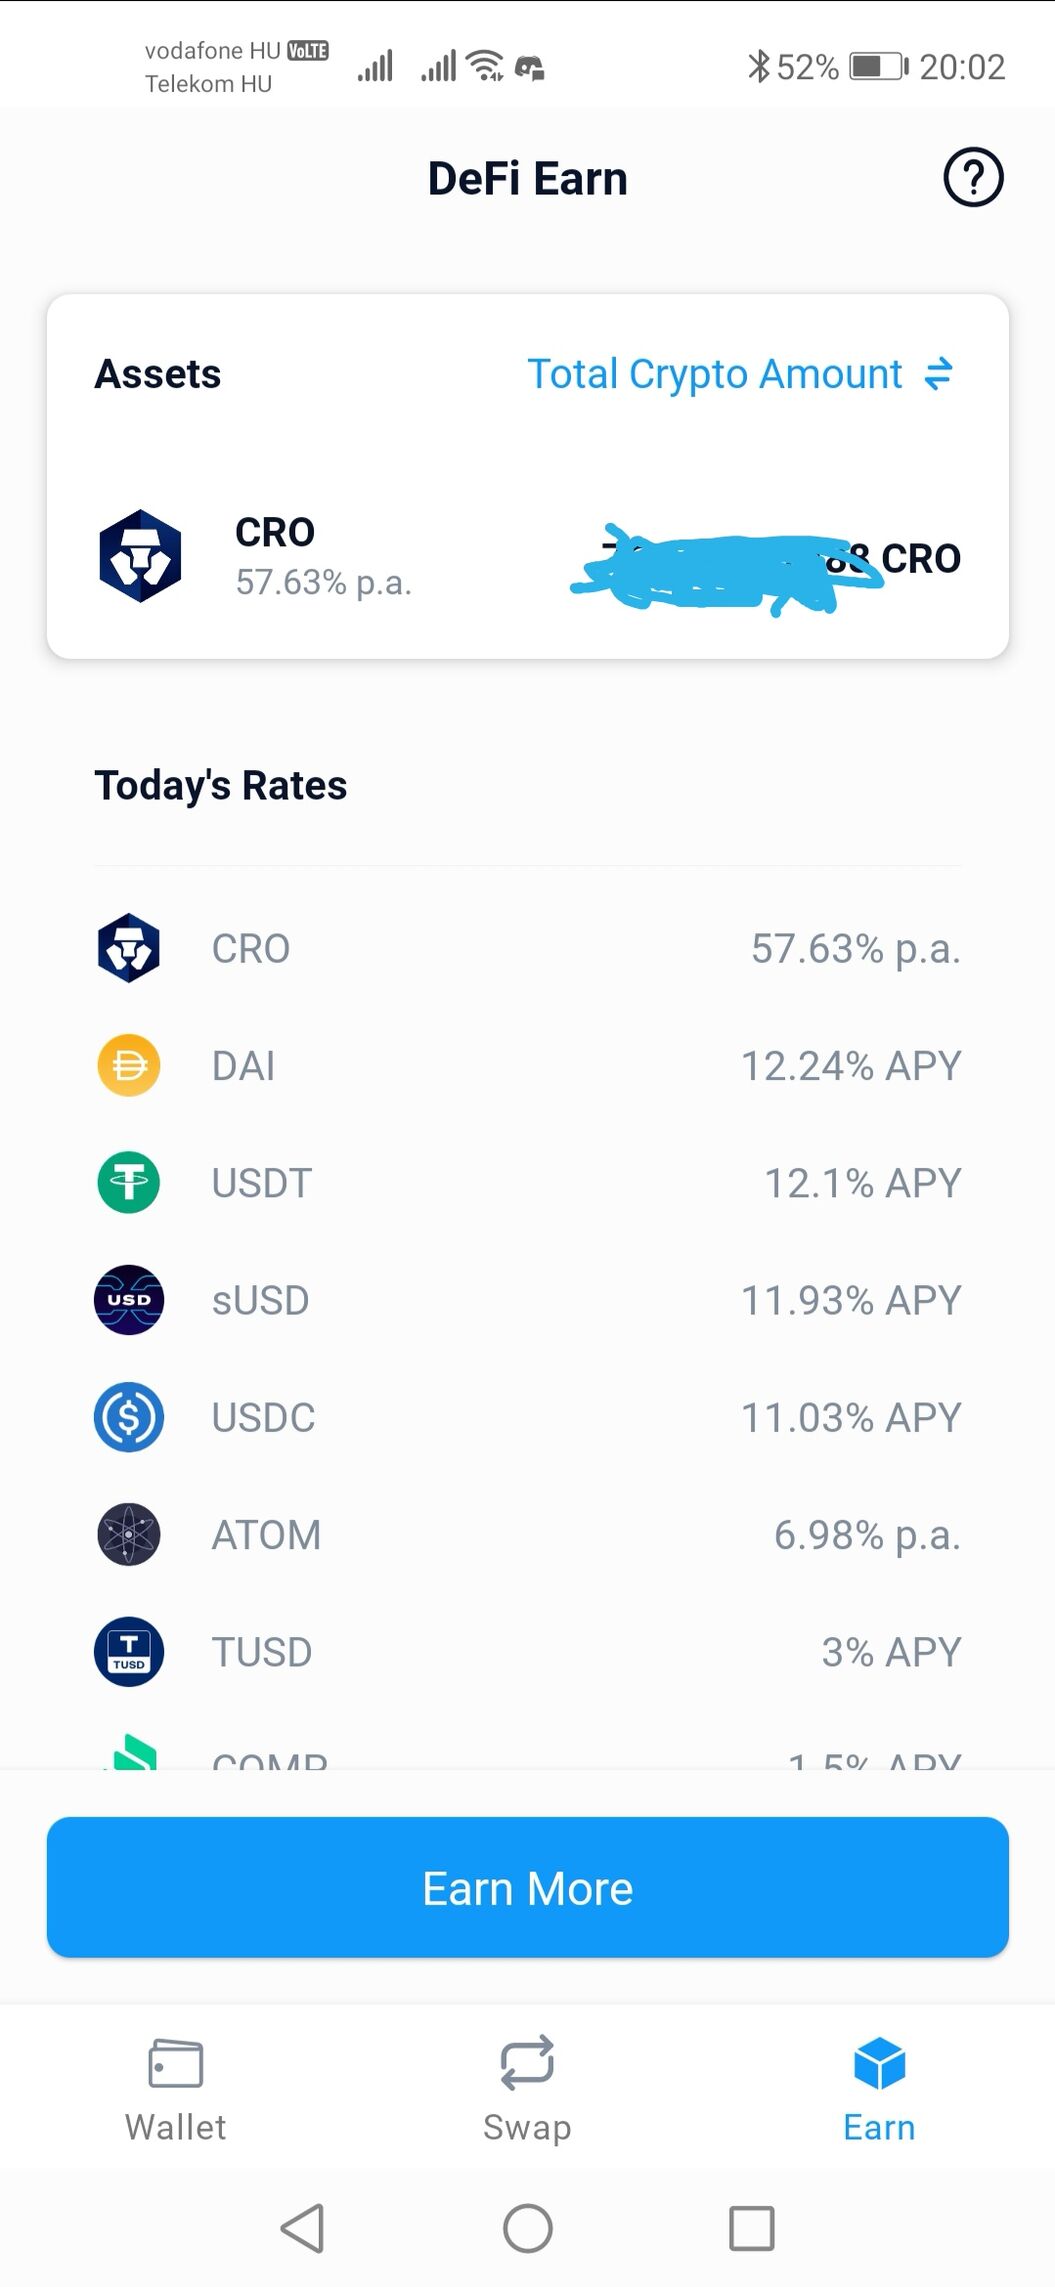Open Android recent apps square button
Image resolution: width=1055 pixels, height=2287 pixels.
tap(751, 2228)
